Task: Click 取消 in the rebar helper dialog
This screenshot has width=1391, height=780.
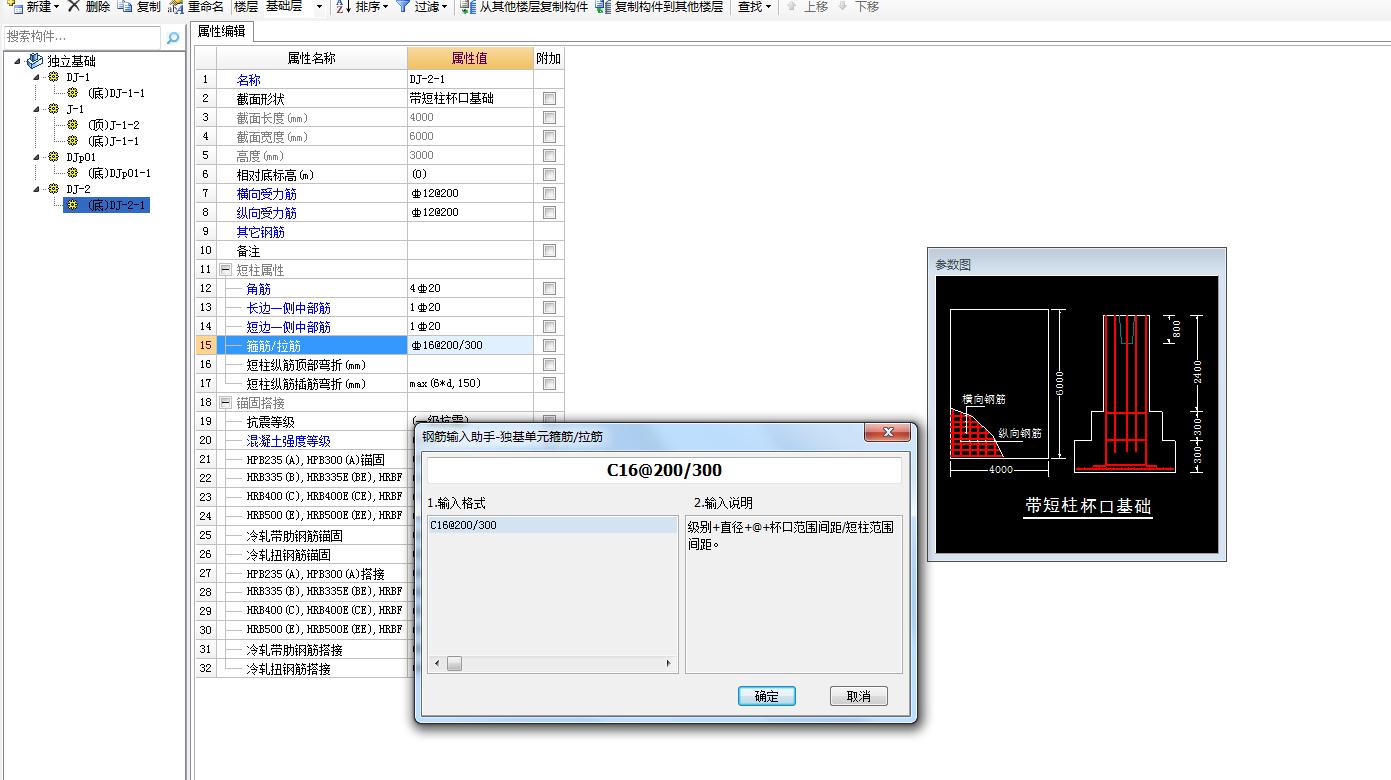Action: coord(858,696)
